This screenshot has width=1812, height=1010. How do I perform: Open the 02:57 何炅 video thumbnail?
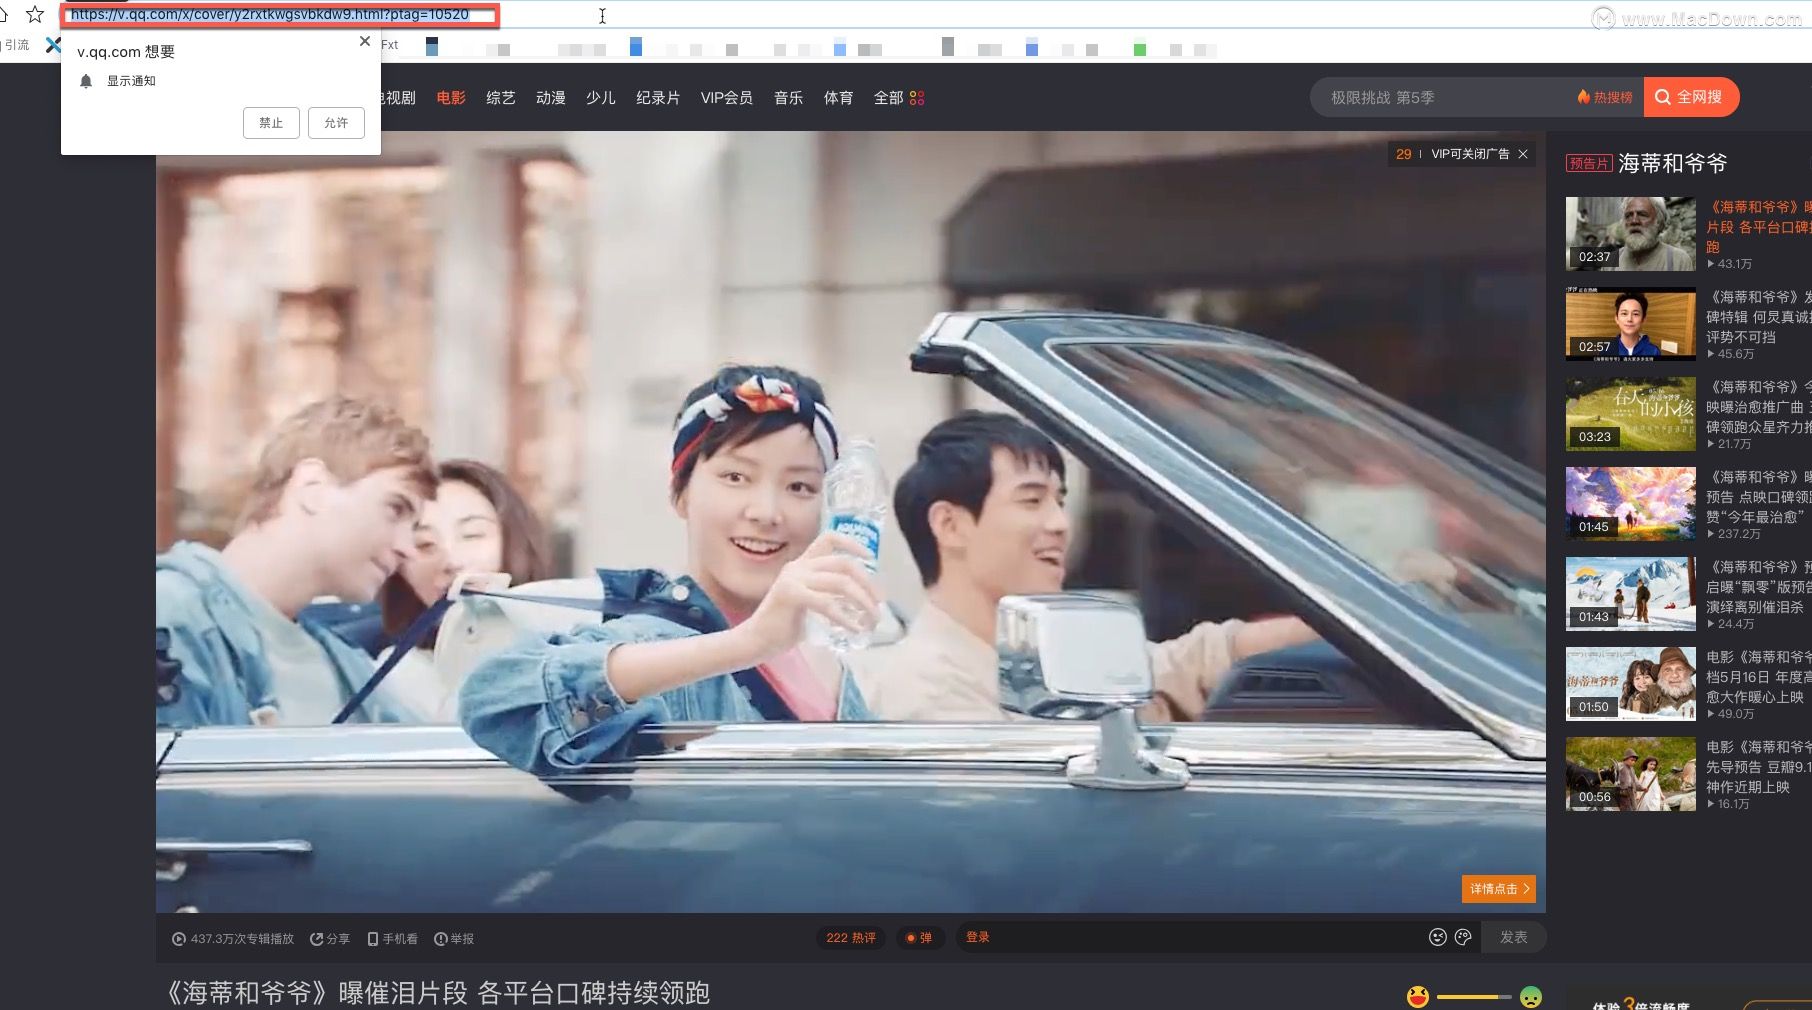click(1631, 324)
